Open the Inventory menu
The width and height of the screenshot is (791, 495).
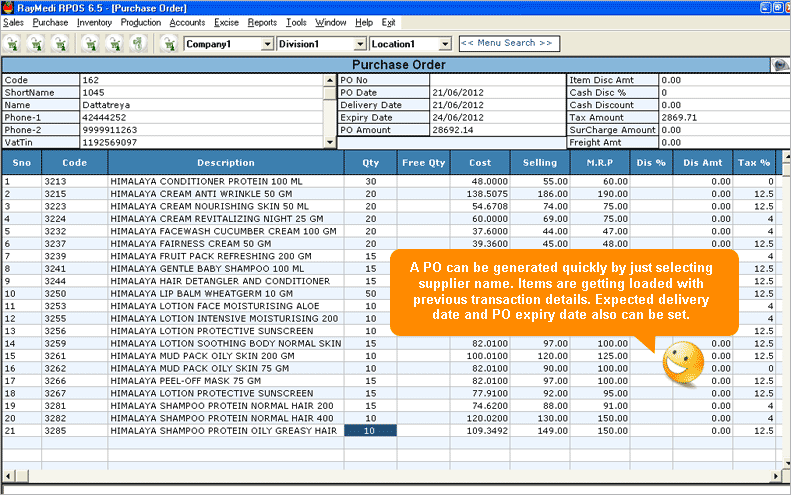(x=94, y=22)
